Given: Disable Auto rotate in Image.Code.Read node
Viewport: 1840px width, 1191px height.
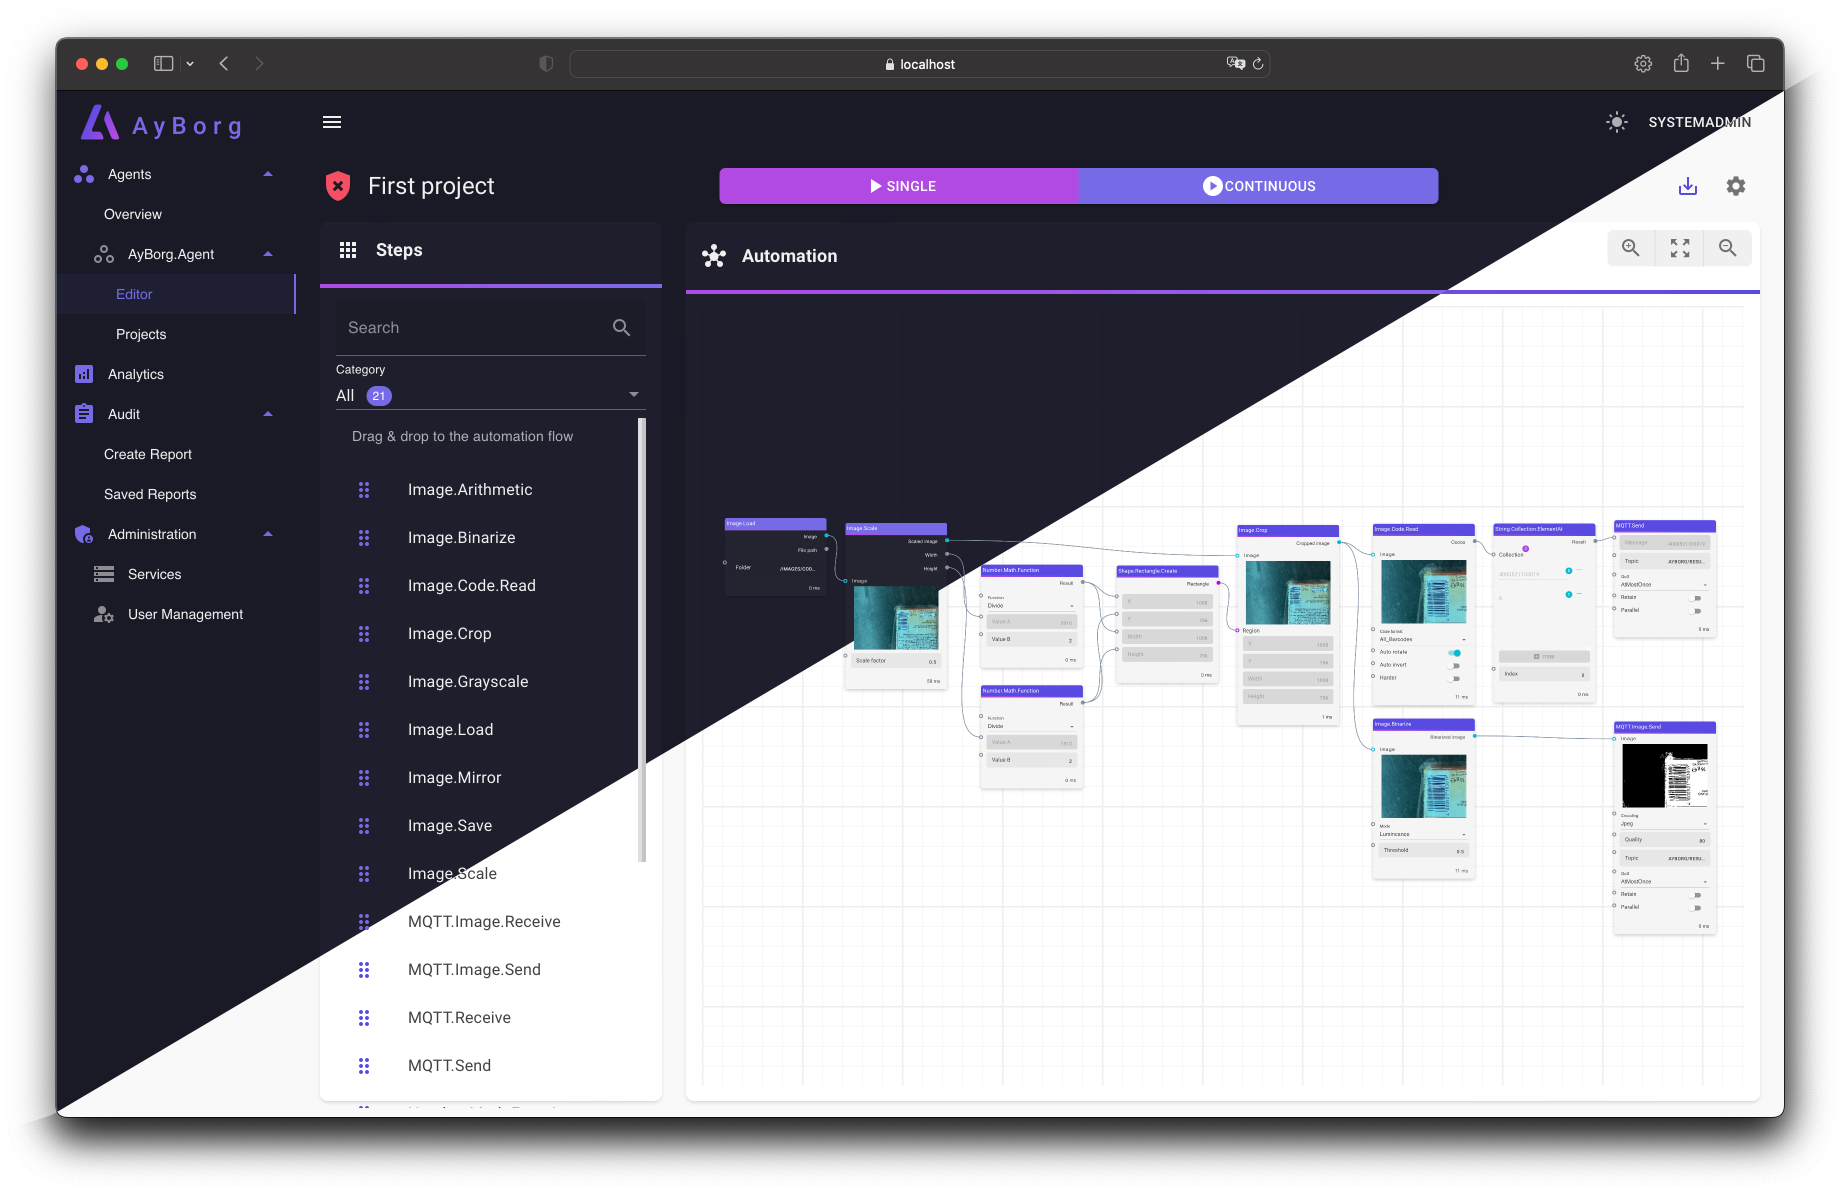Looking at the screenshot, I should click(1455, 652).
